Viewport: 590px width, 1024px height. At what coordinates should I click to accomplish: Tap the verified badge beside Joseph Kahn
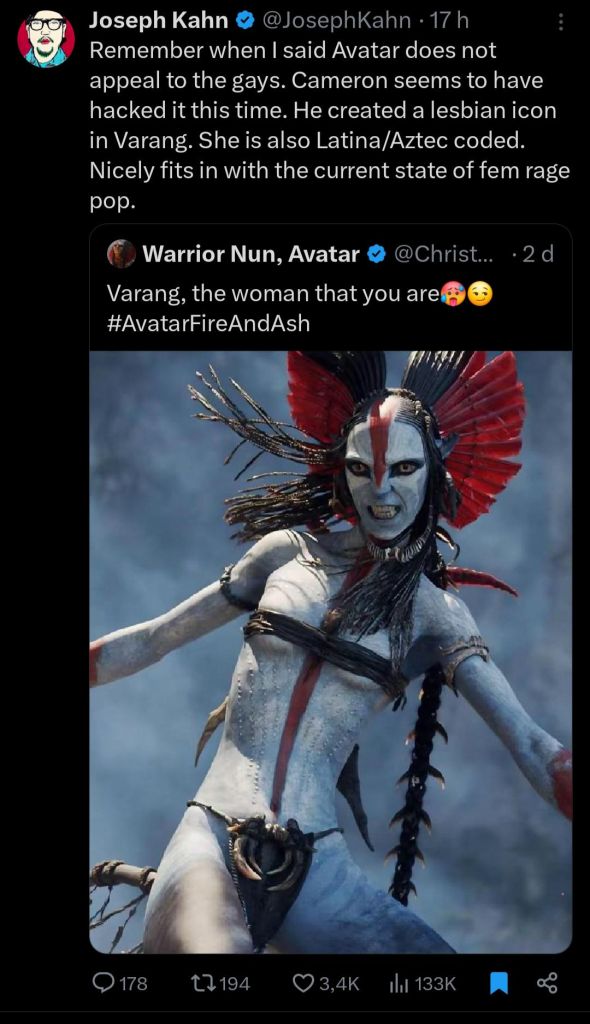pos(246,21)
